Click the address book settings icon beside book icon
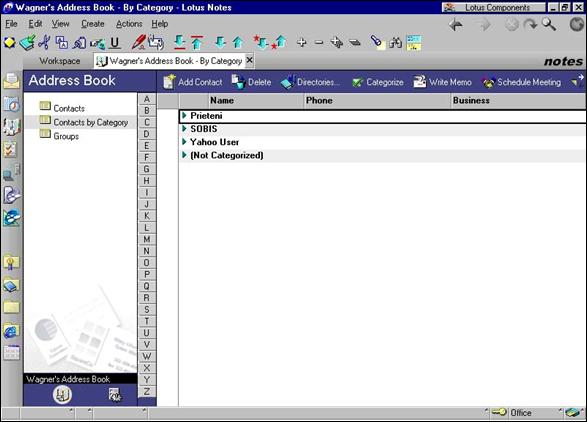The image size is (587, 422). pos(115,395)
